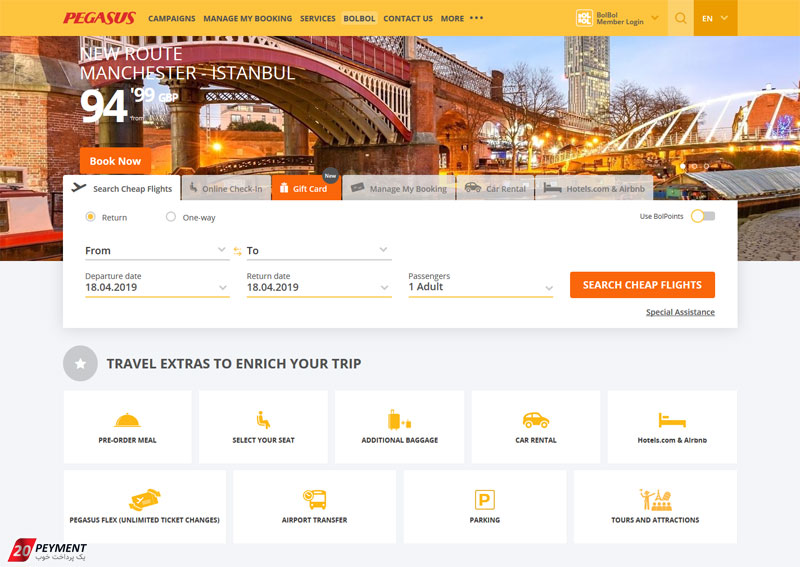Open the Airport Transfer card label
Image resolution: width=800 pixels, height=567 pixels.
tap(314, 520)
